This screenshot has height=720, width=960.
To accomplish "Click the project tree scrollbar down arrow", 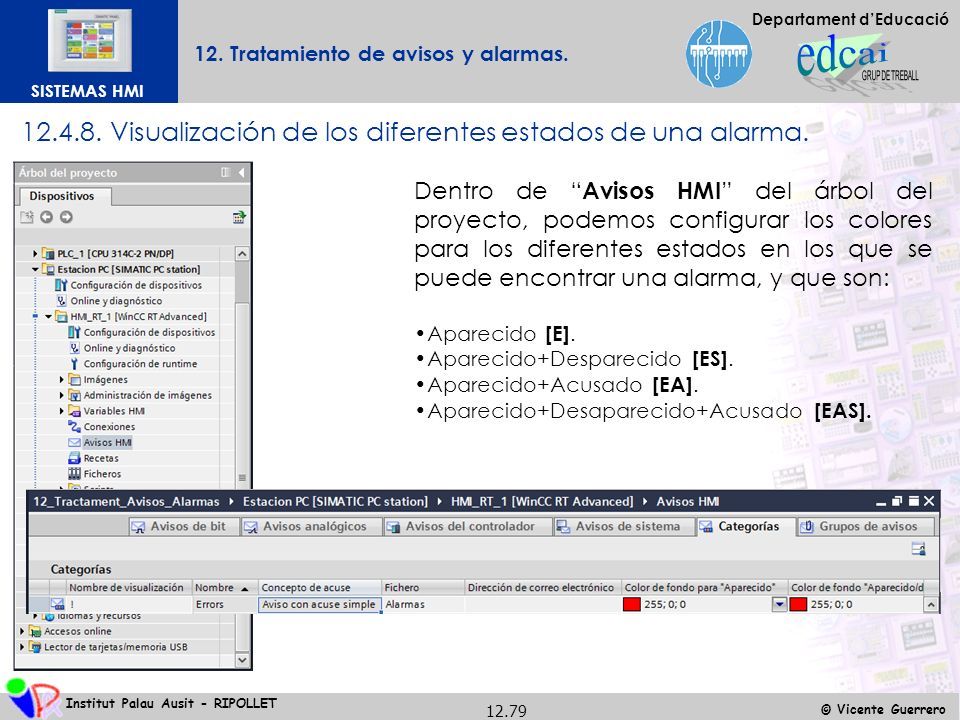I will 242,660.
